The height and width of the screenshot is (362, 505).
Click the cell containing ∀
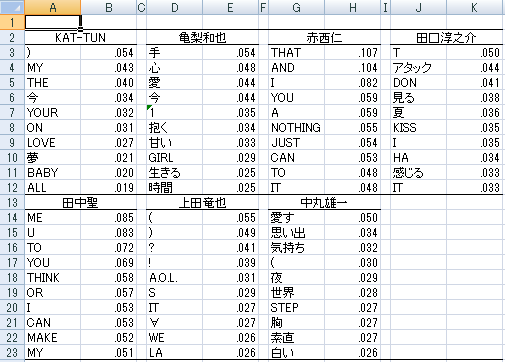coord(174,322)
